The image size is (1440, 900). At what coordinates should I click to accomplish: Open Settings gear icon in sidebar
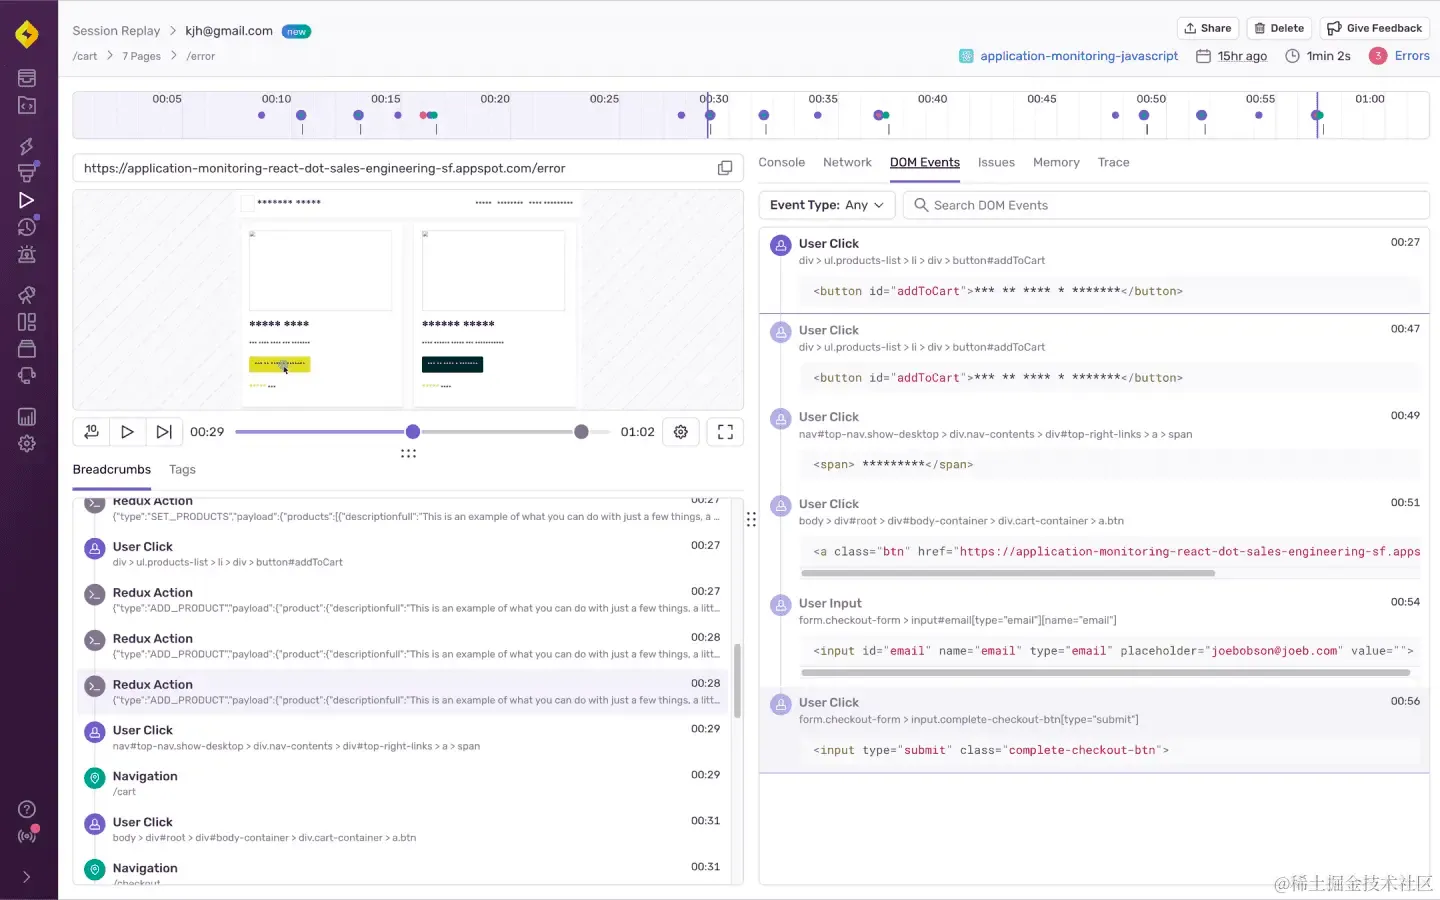click(27, 444)
